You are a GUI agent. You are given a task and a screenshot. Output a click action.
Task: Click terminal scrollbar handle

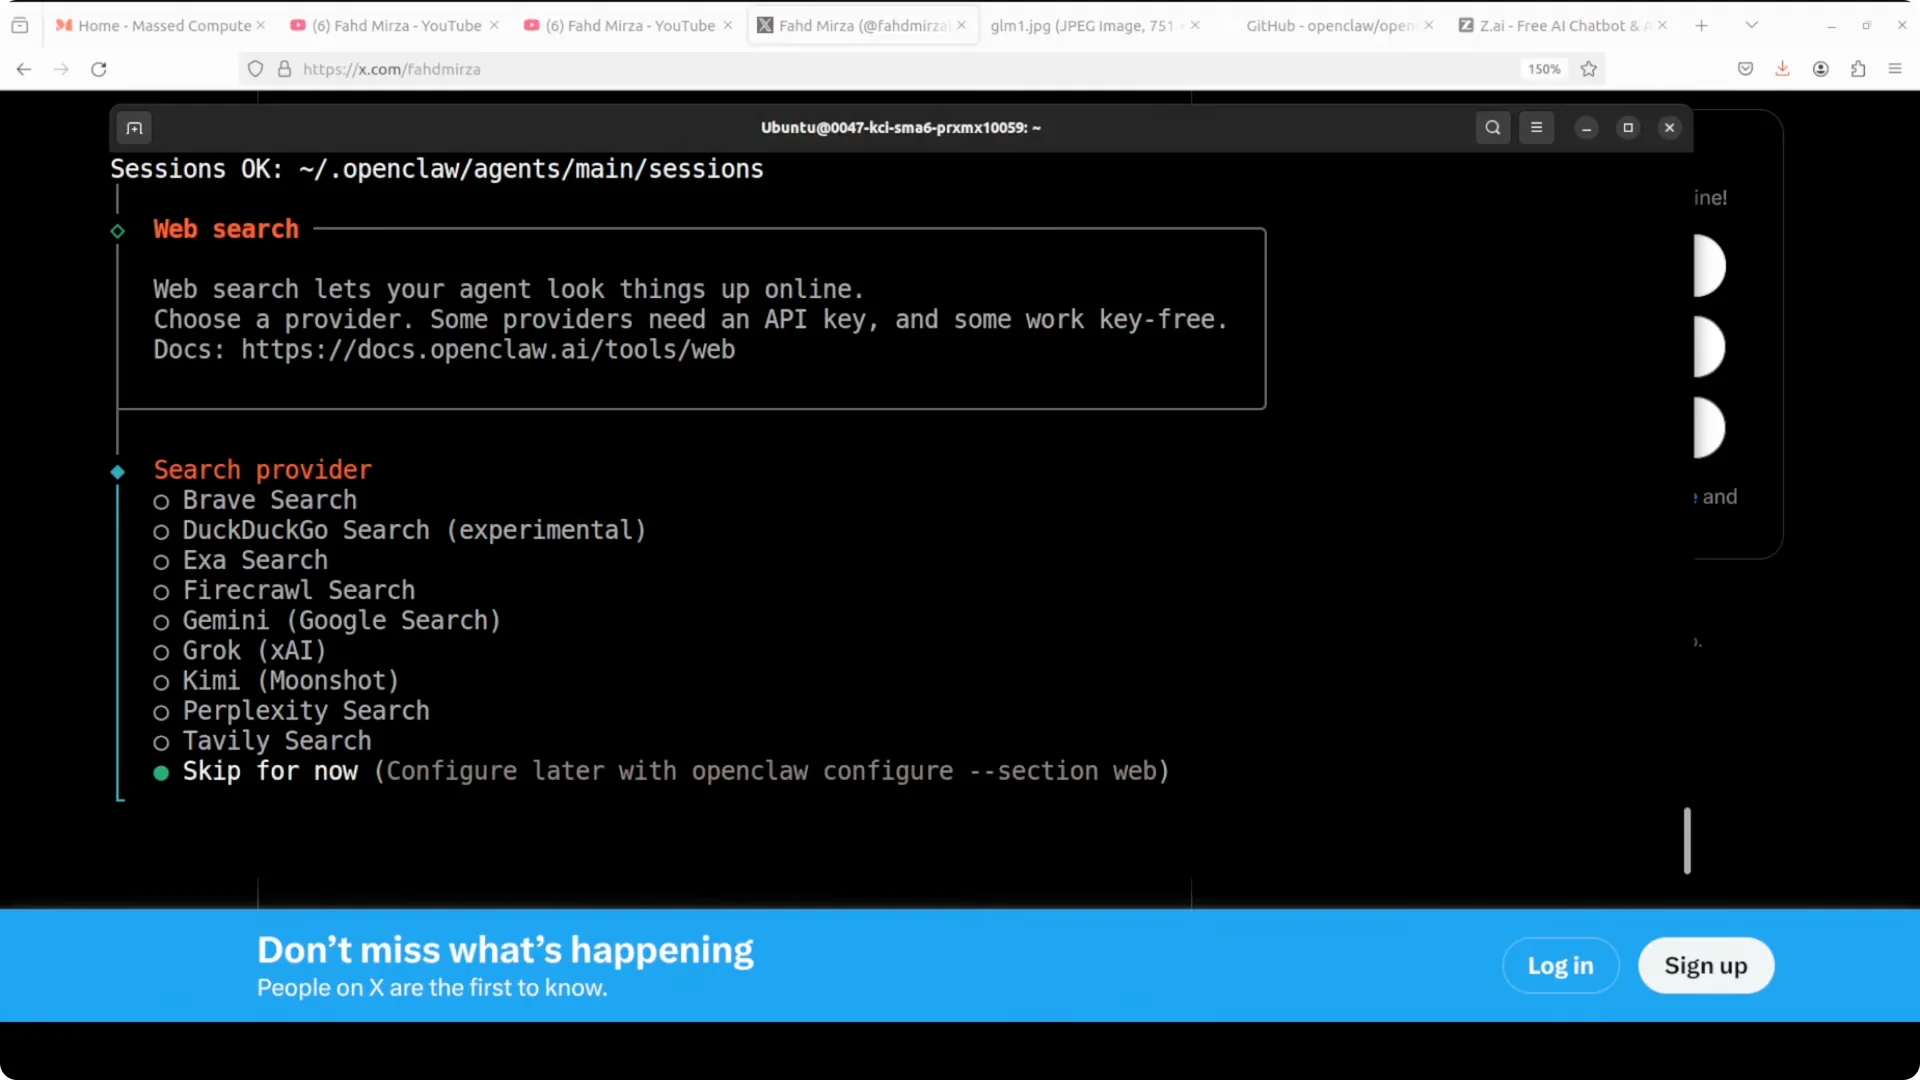[1687, 841]
